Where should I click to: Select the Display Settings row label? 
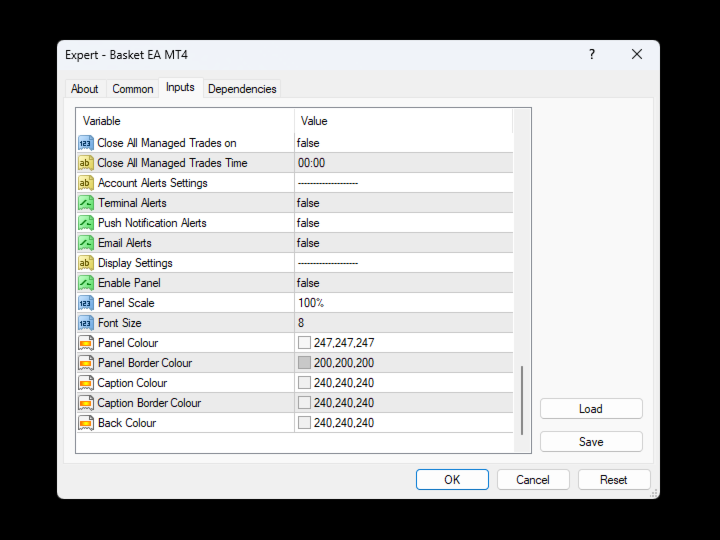pos(135,263)
